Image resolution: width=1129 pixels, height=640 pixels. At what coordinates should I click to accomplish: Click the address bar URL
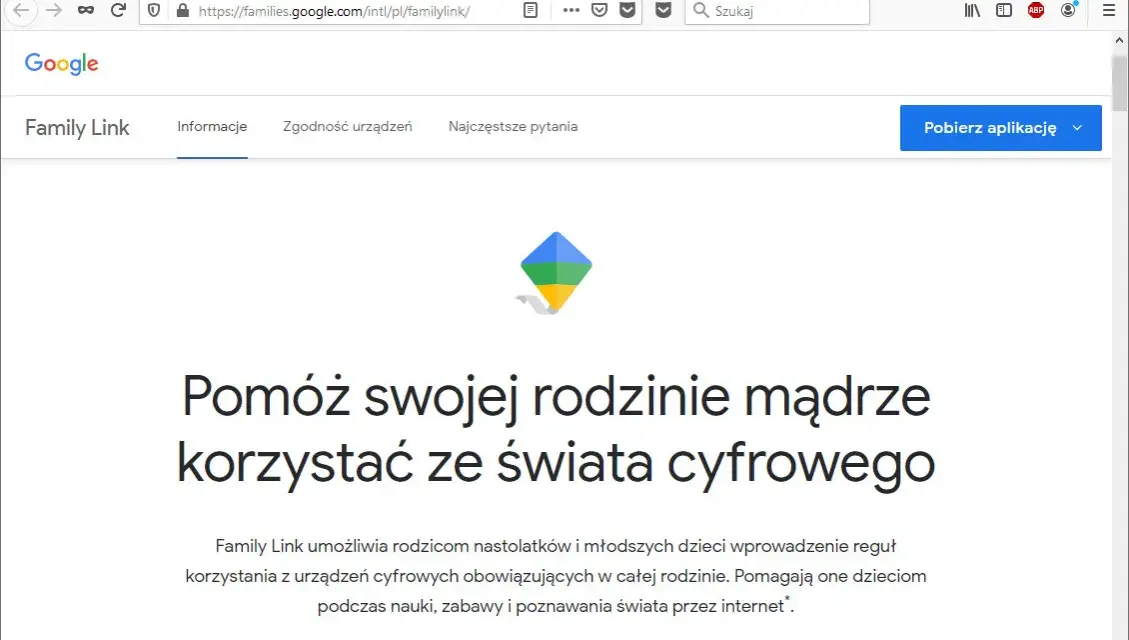pos(334,11)
